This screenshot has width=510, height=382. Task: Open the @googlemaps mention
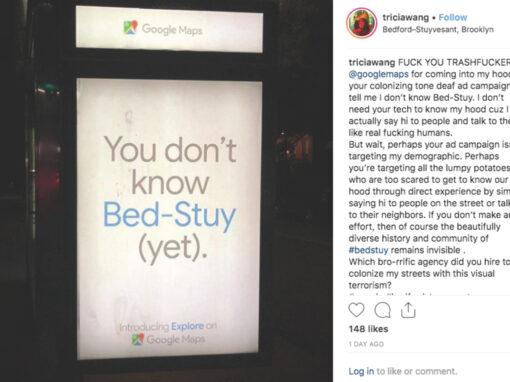coord(378,74)
